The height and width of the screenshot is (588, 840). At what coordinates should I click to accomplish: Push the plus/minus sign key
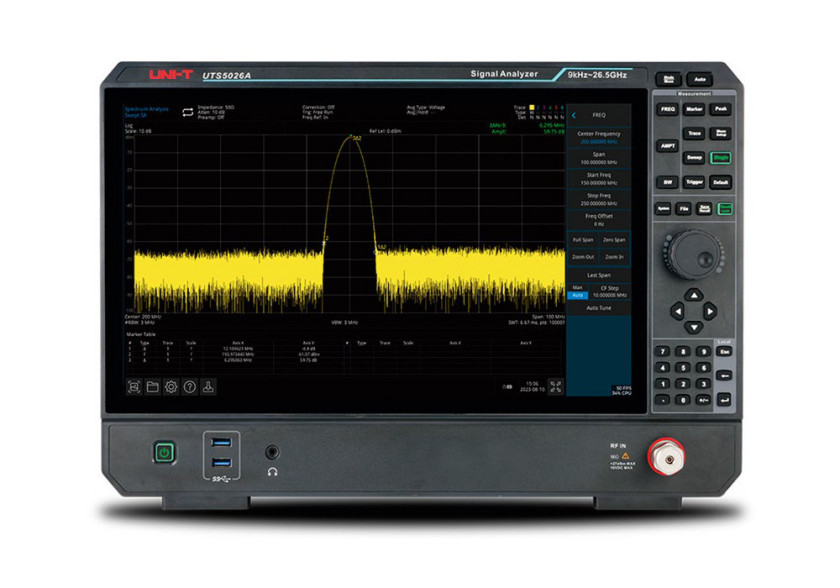(x=703, y=400)
